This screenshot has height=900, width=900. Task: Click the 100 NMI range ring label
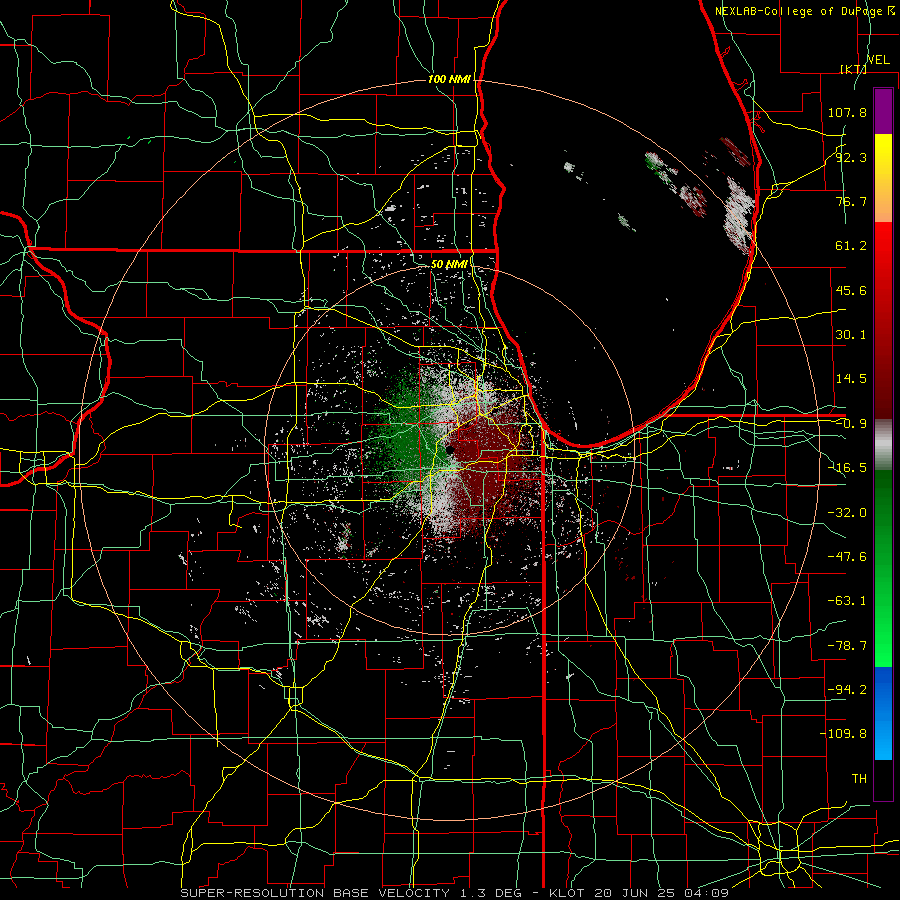pos(449,79)
